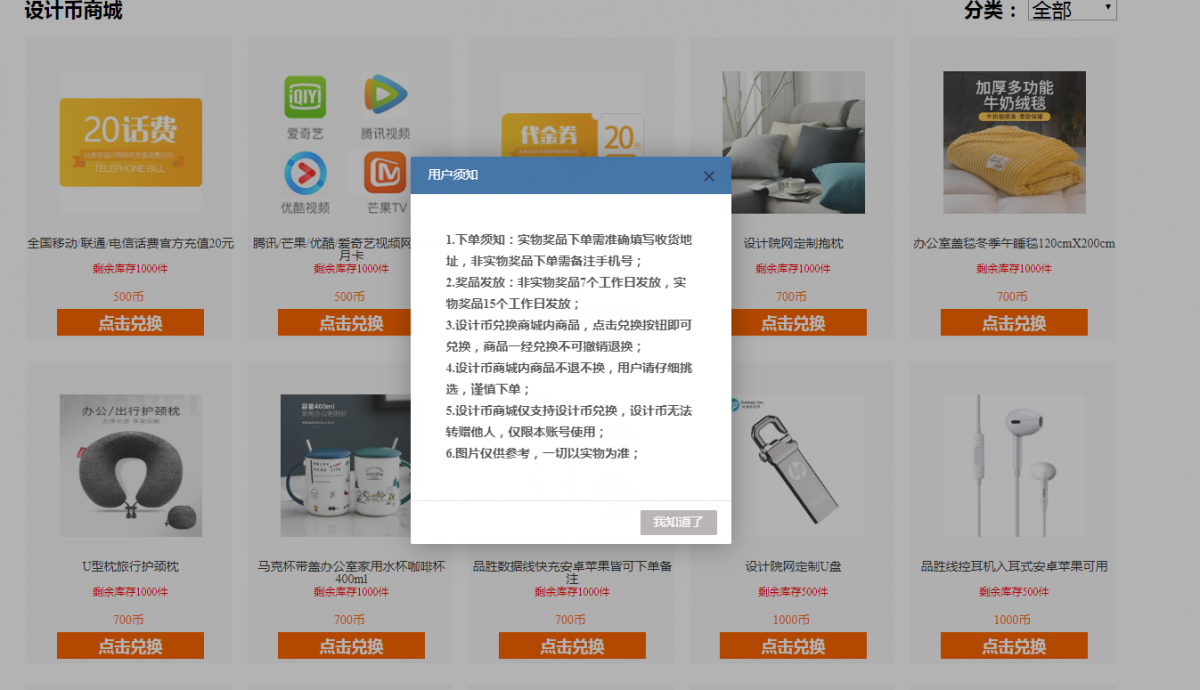Redeem the 全国移动/联通/电信话费 item via 点击兑换
This screenshot has width=1200, height=690.
pos(131,323)
